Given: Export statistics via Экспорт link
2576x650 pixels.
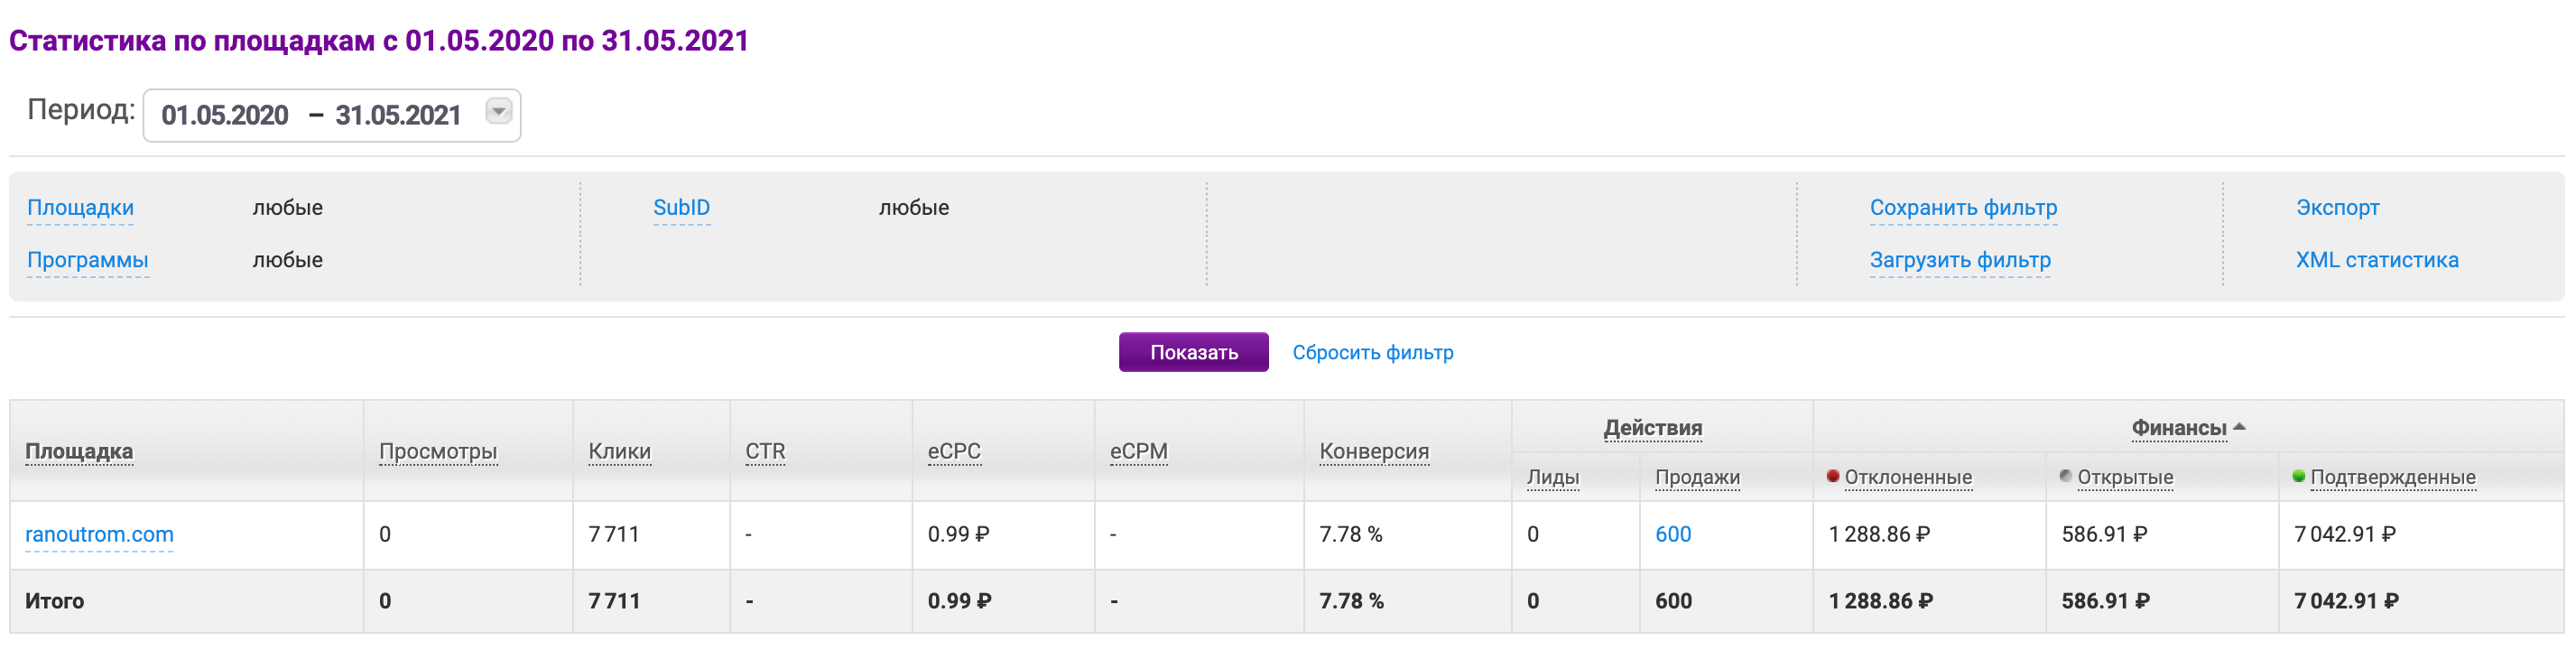Looking at the screenshot, I should [2337, 207].
